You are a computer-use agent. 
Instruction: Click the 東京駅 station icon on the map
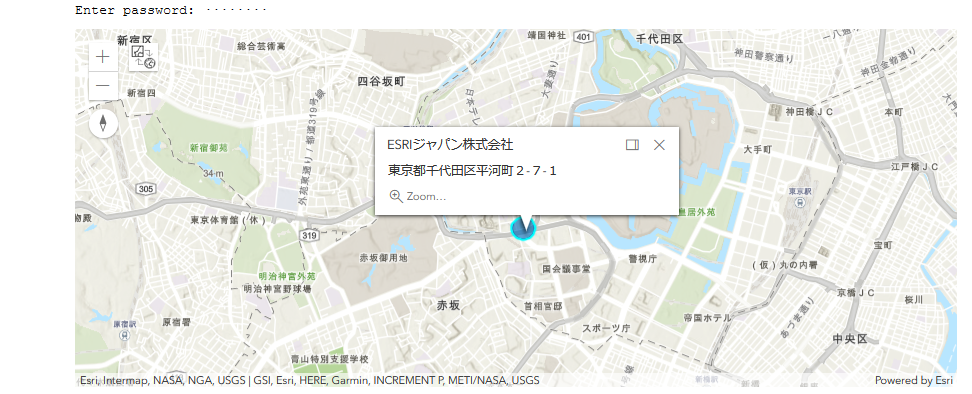coord(800,202)
